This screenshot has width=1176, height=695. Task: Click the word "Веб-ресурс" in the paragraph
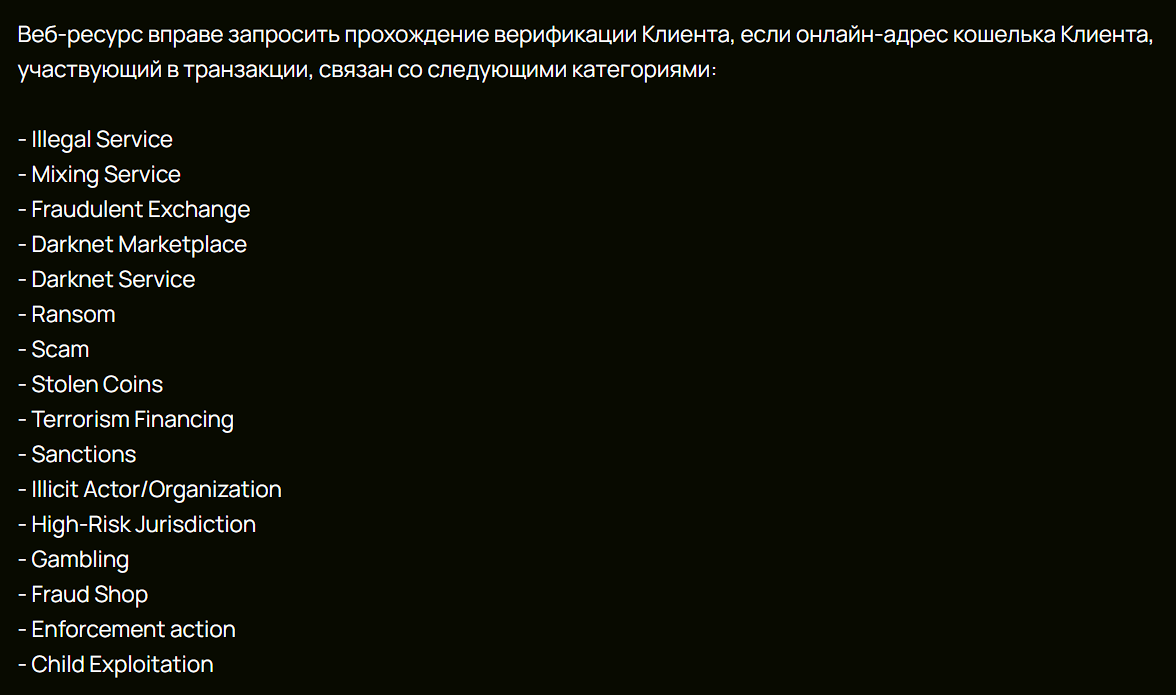tap(79, 35)
